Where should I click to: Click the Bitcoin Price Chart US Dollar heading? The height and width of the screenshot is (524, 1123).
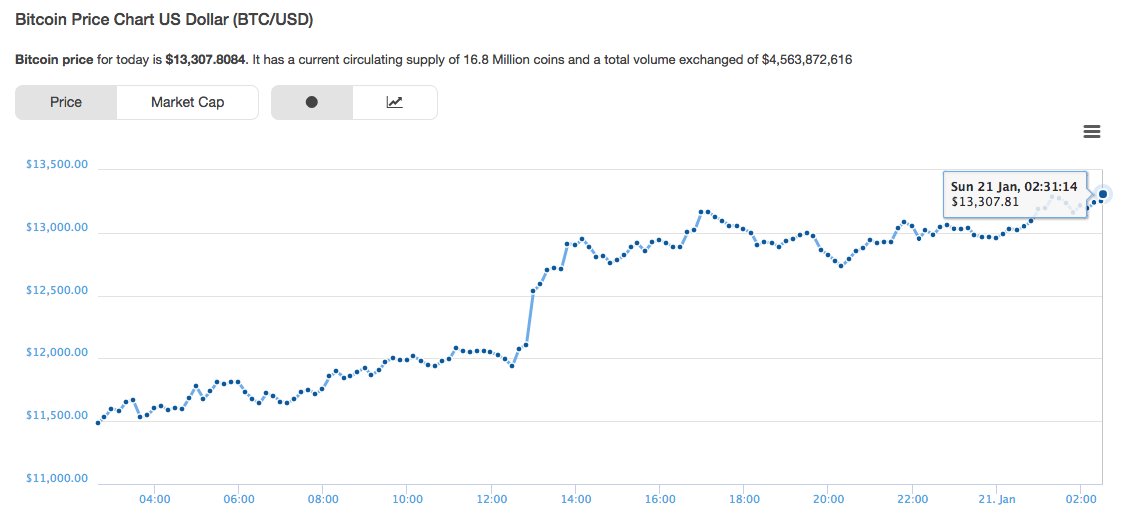coord(164,20)
